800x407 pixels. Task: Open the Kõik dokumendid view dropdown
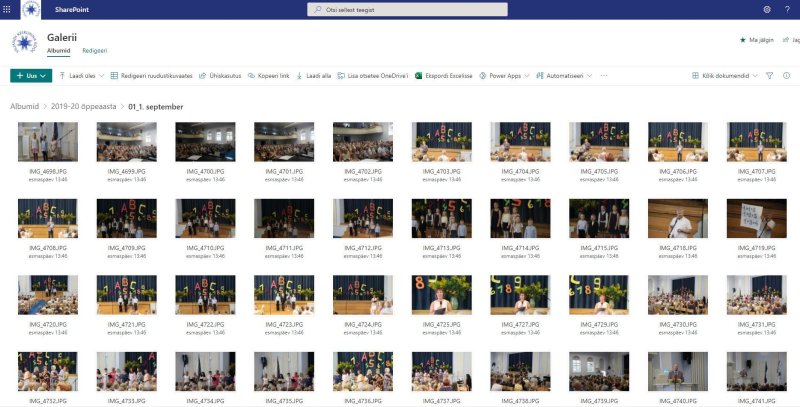tap(725, 76)
